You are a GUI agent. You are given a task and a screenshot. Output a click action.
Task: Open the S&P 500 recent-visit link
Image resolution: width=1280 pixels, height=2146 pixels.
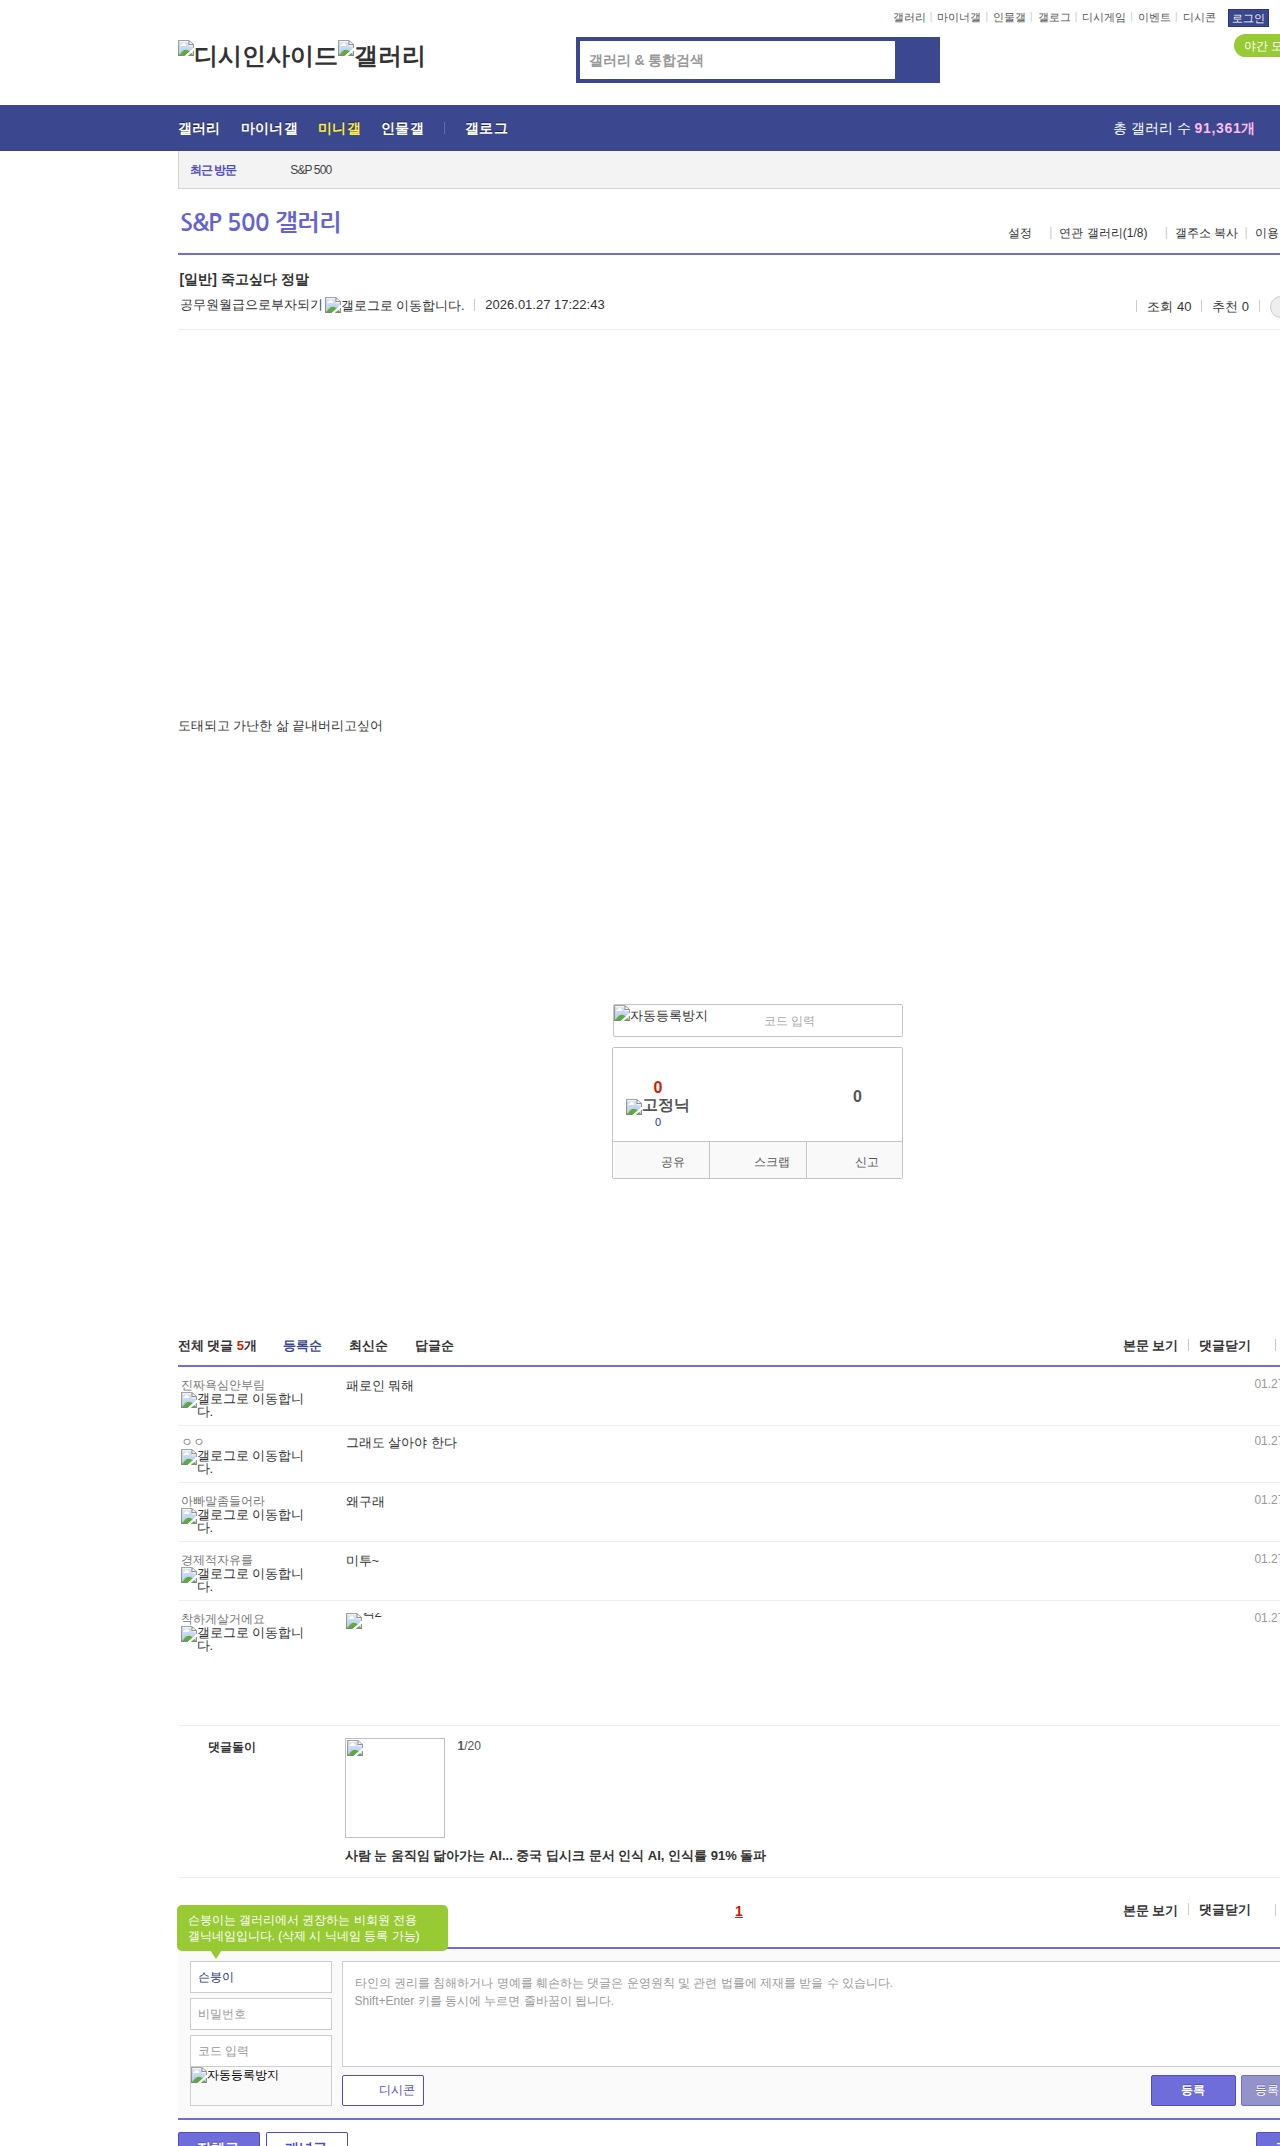(311, 170)
